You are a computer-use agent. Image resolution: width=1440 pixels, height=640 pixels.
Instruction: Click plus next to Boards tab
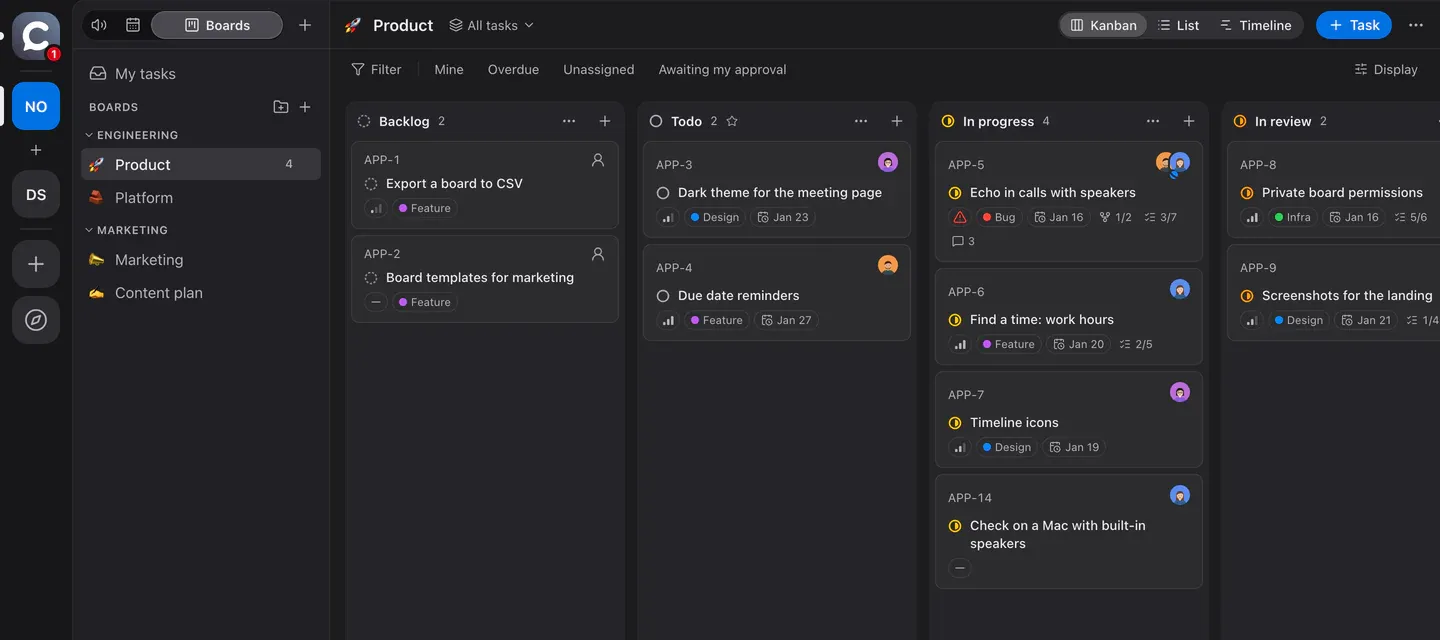tap(305, 25)
